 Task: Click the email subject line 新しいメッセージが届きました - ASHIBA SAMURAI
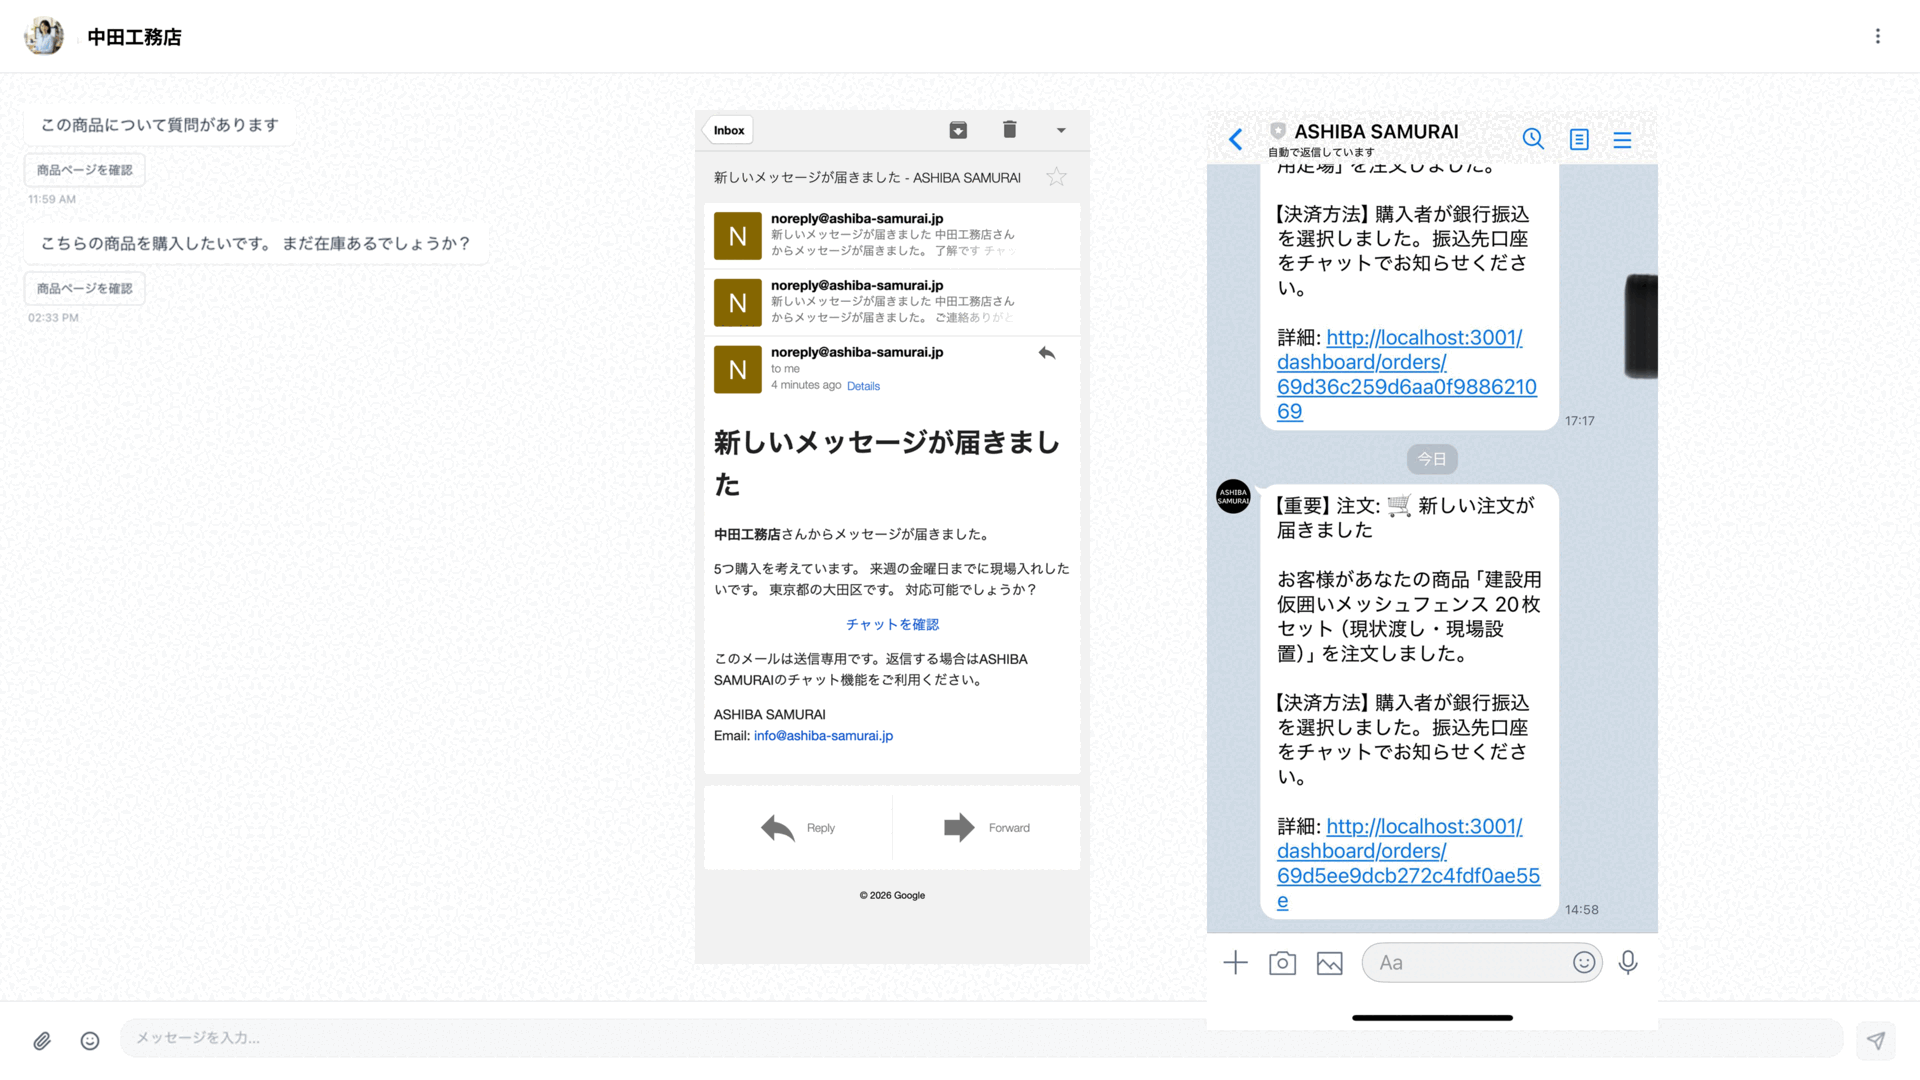[x=867, y=178]
